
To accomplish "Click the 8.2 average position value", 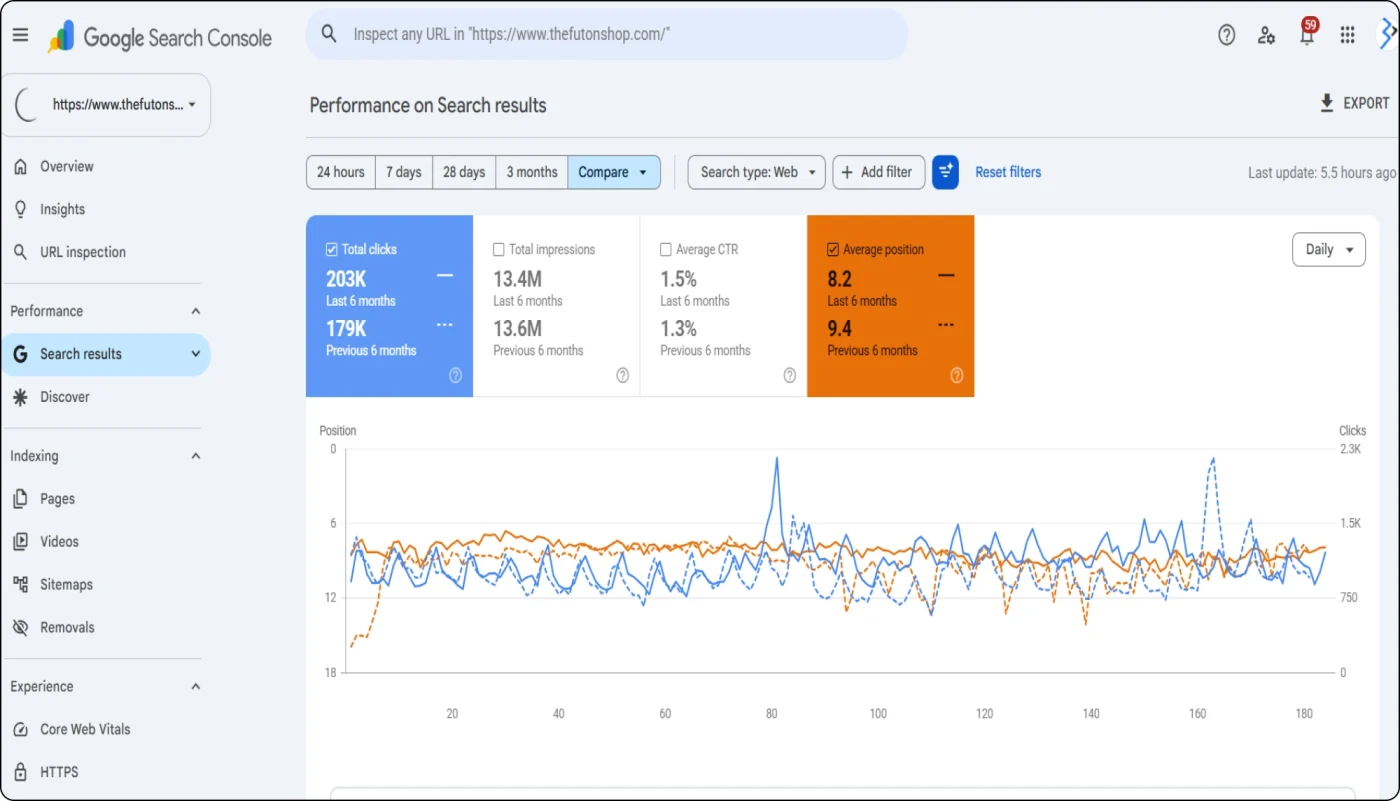I will click(840, 279).
